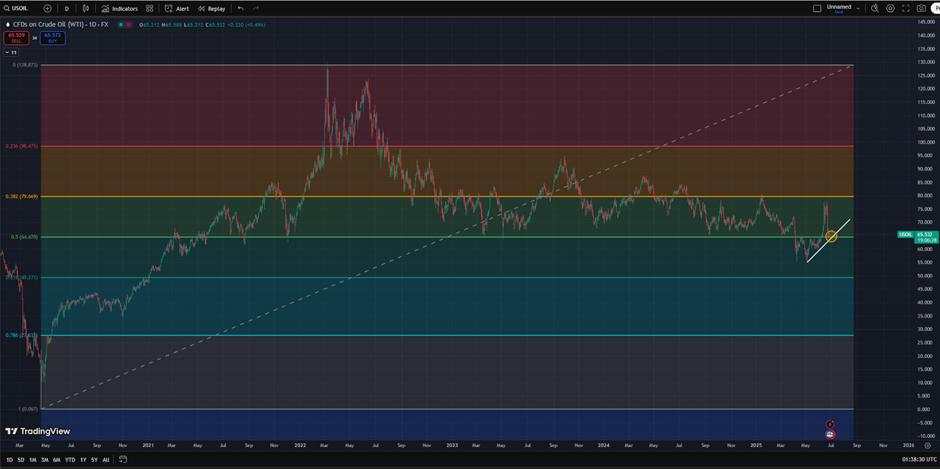This screenshot has width=940, height=469.
Task: Open the Indicators menu
Action: [119, 8]
